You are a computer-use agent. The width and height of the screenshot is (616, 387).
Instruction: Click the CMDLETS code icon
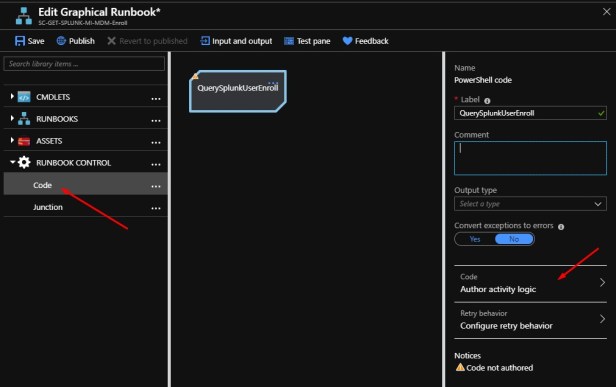tap(24, 97)
